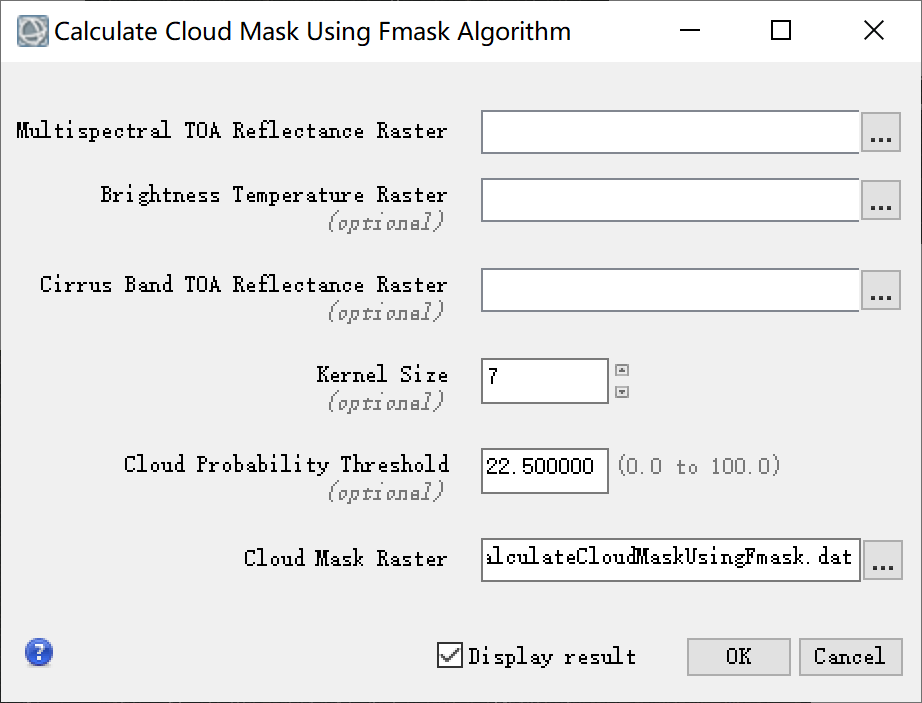Viewport: 922px width, 703px height.
Task: Click the Multispectral TOA Reflectance Raster field
Action: coord(669,132)
